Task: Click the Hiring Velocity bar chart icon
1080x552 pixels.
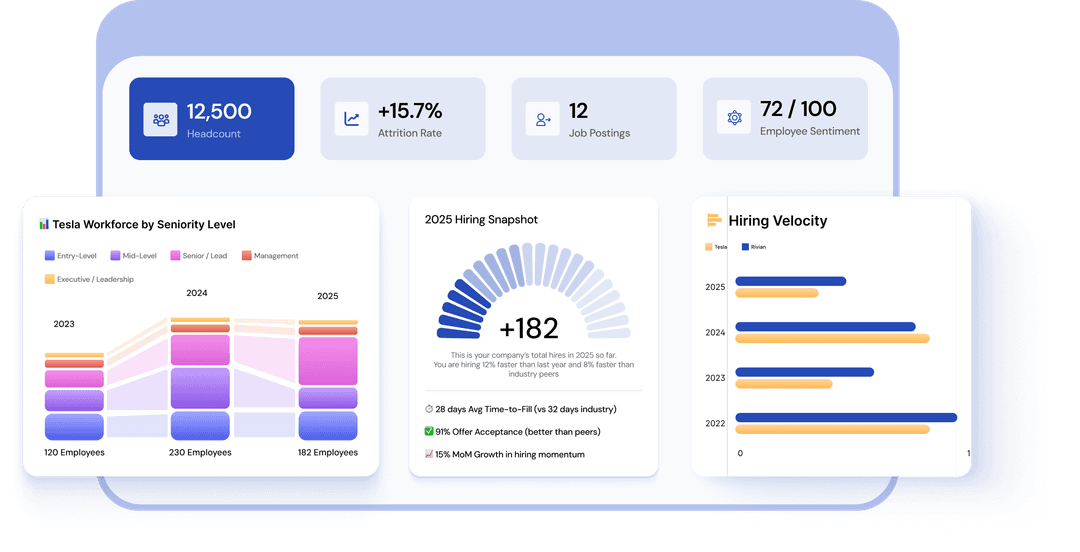Action: pos(714,221)
